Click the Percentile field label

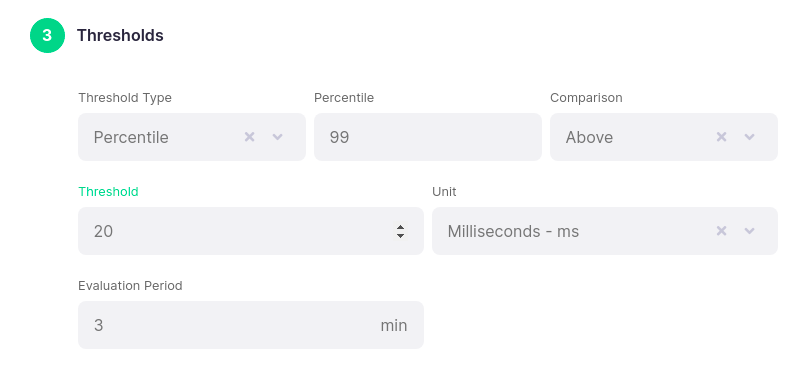click(x=344, y=98)
